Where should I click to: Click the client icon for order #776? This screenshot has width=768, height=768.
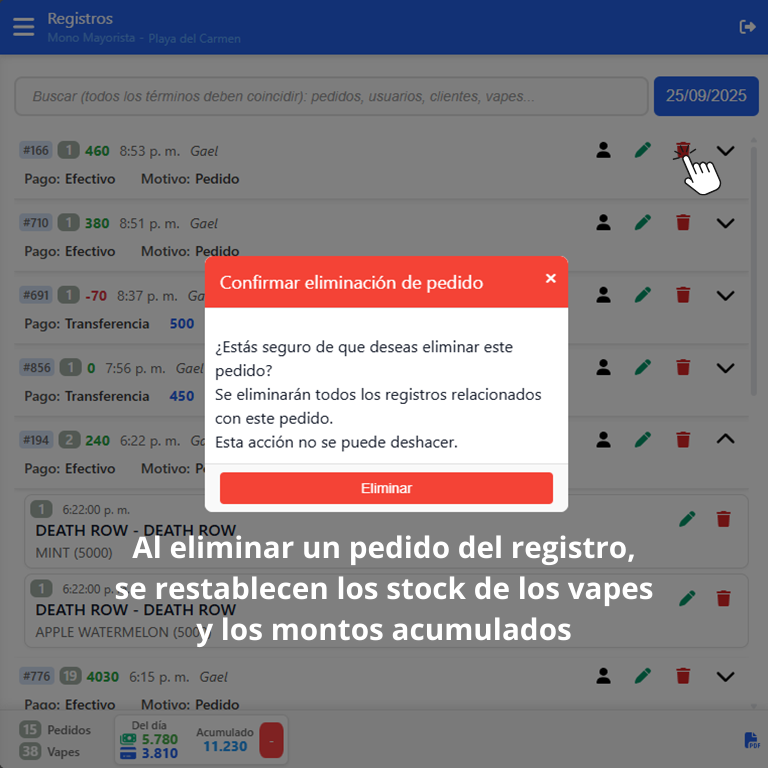coord(603,676)
